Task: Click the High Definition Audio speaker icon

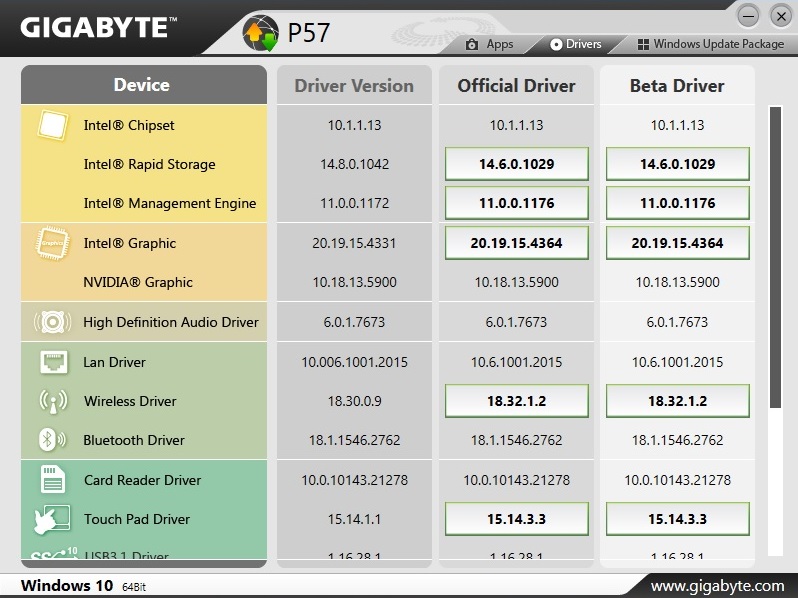Action: (52, 322)
